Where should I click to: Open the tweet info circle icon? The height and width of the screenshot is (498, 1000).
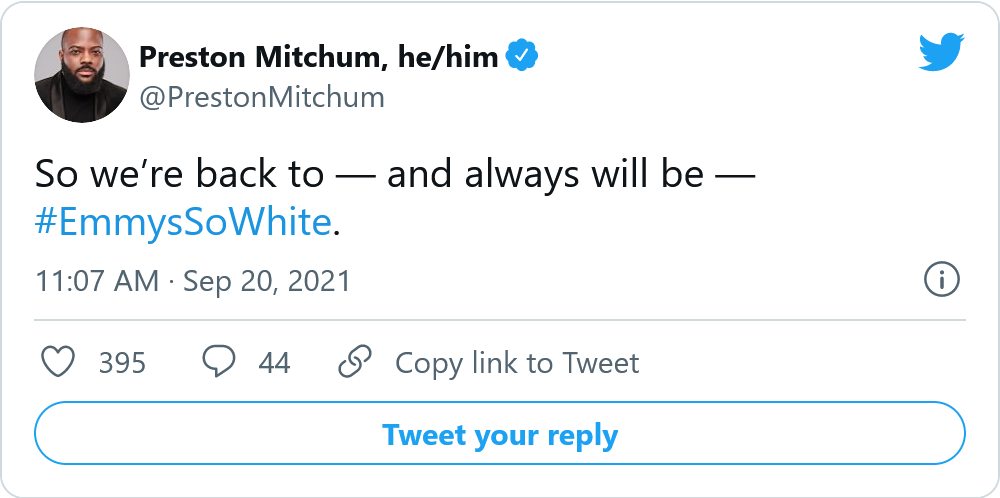tap(942, 280)
